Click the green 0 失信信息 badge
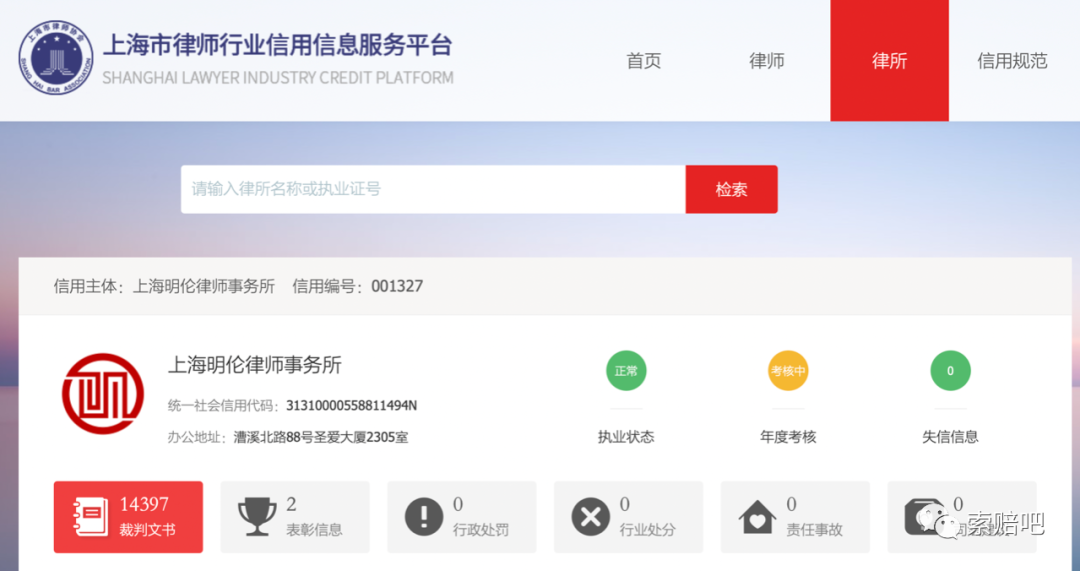The image size is (1080, 571). point(951,371)
